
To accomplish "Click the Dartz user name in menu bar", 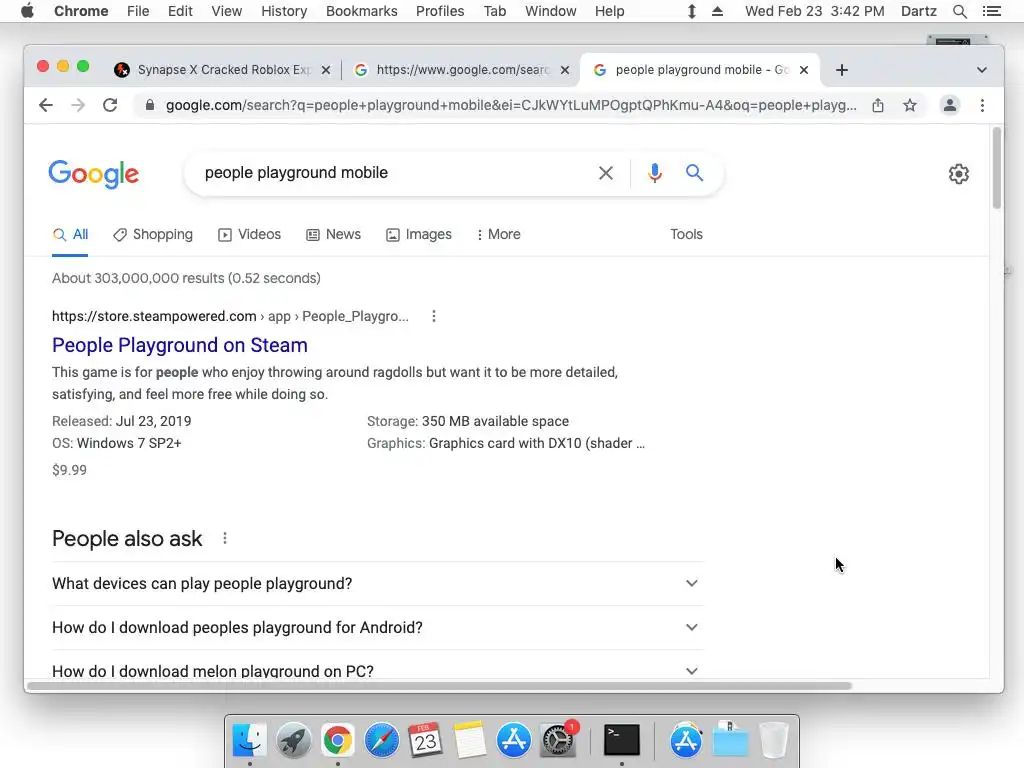I will pyautogui.click(x=918, y=11).
